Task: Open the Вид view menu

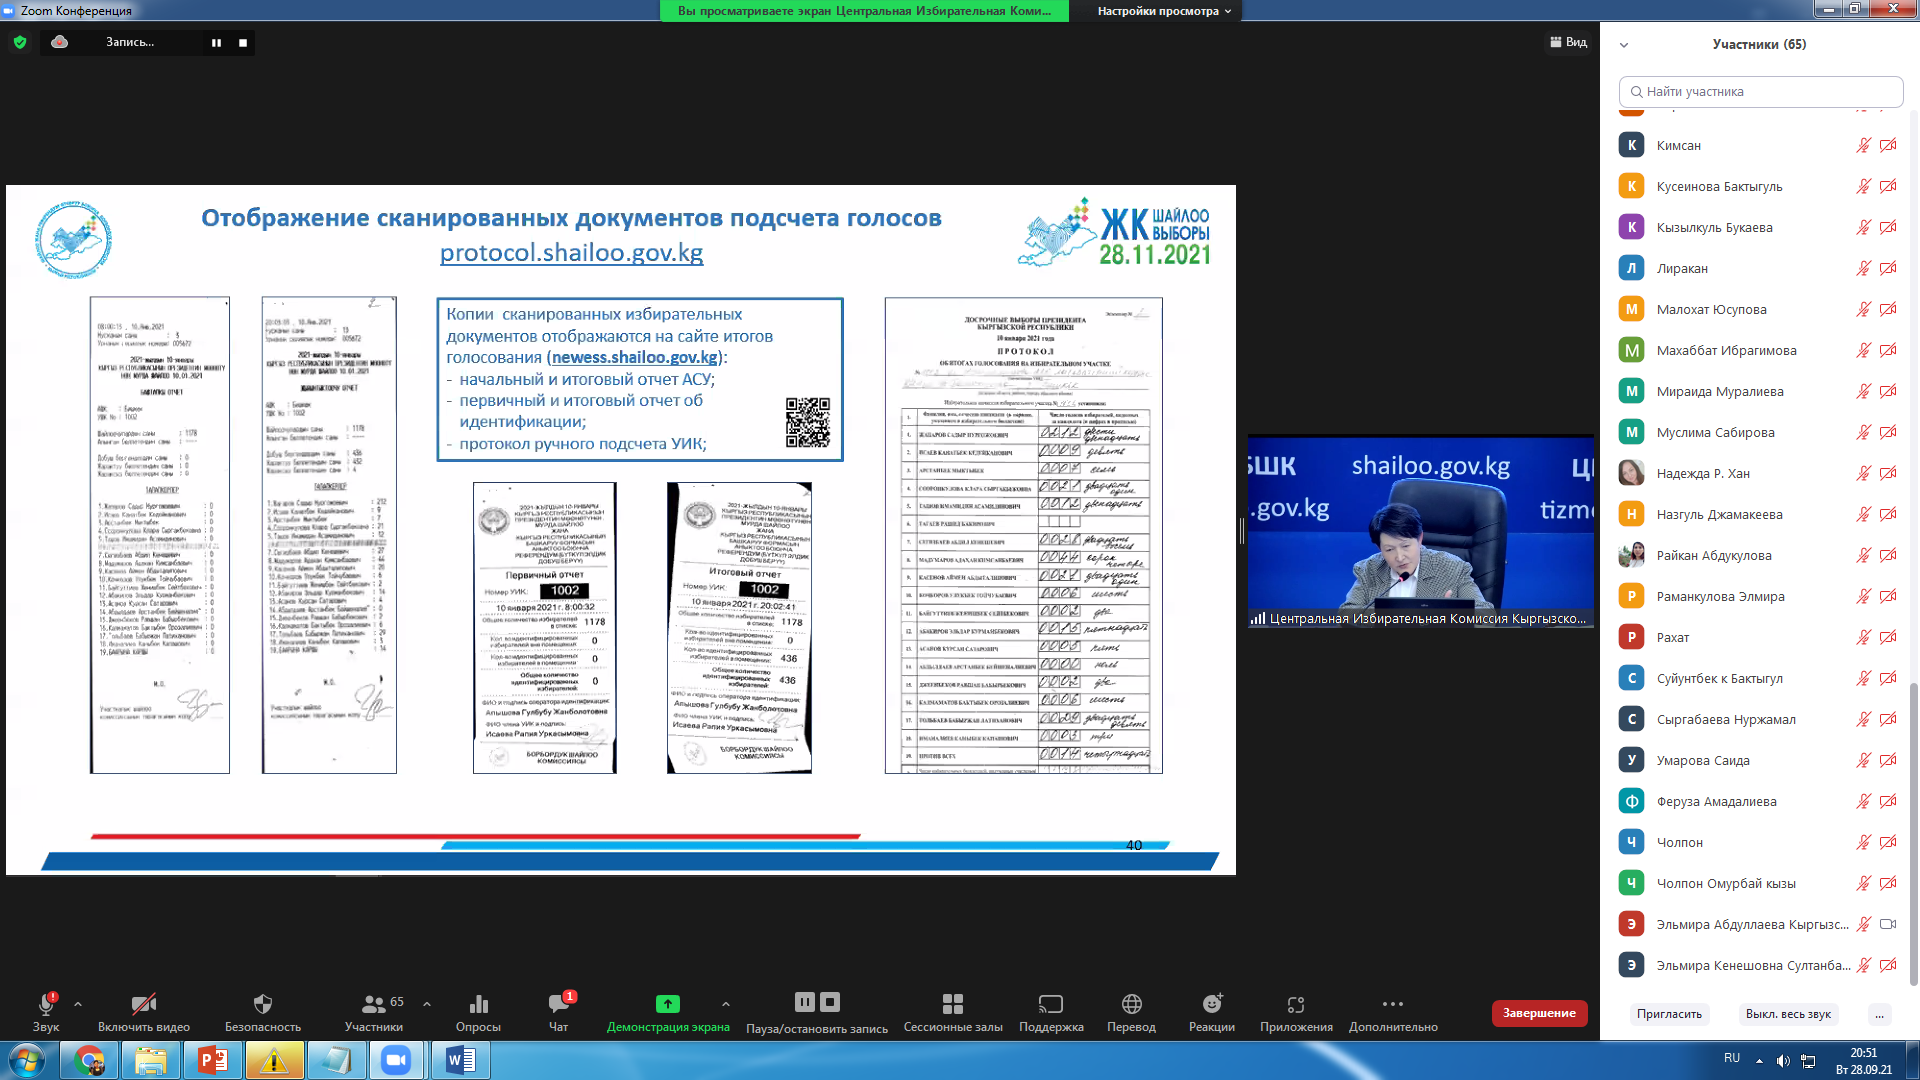Action: (1569, 42)
